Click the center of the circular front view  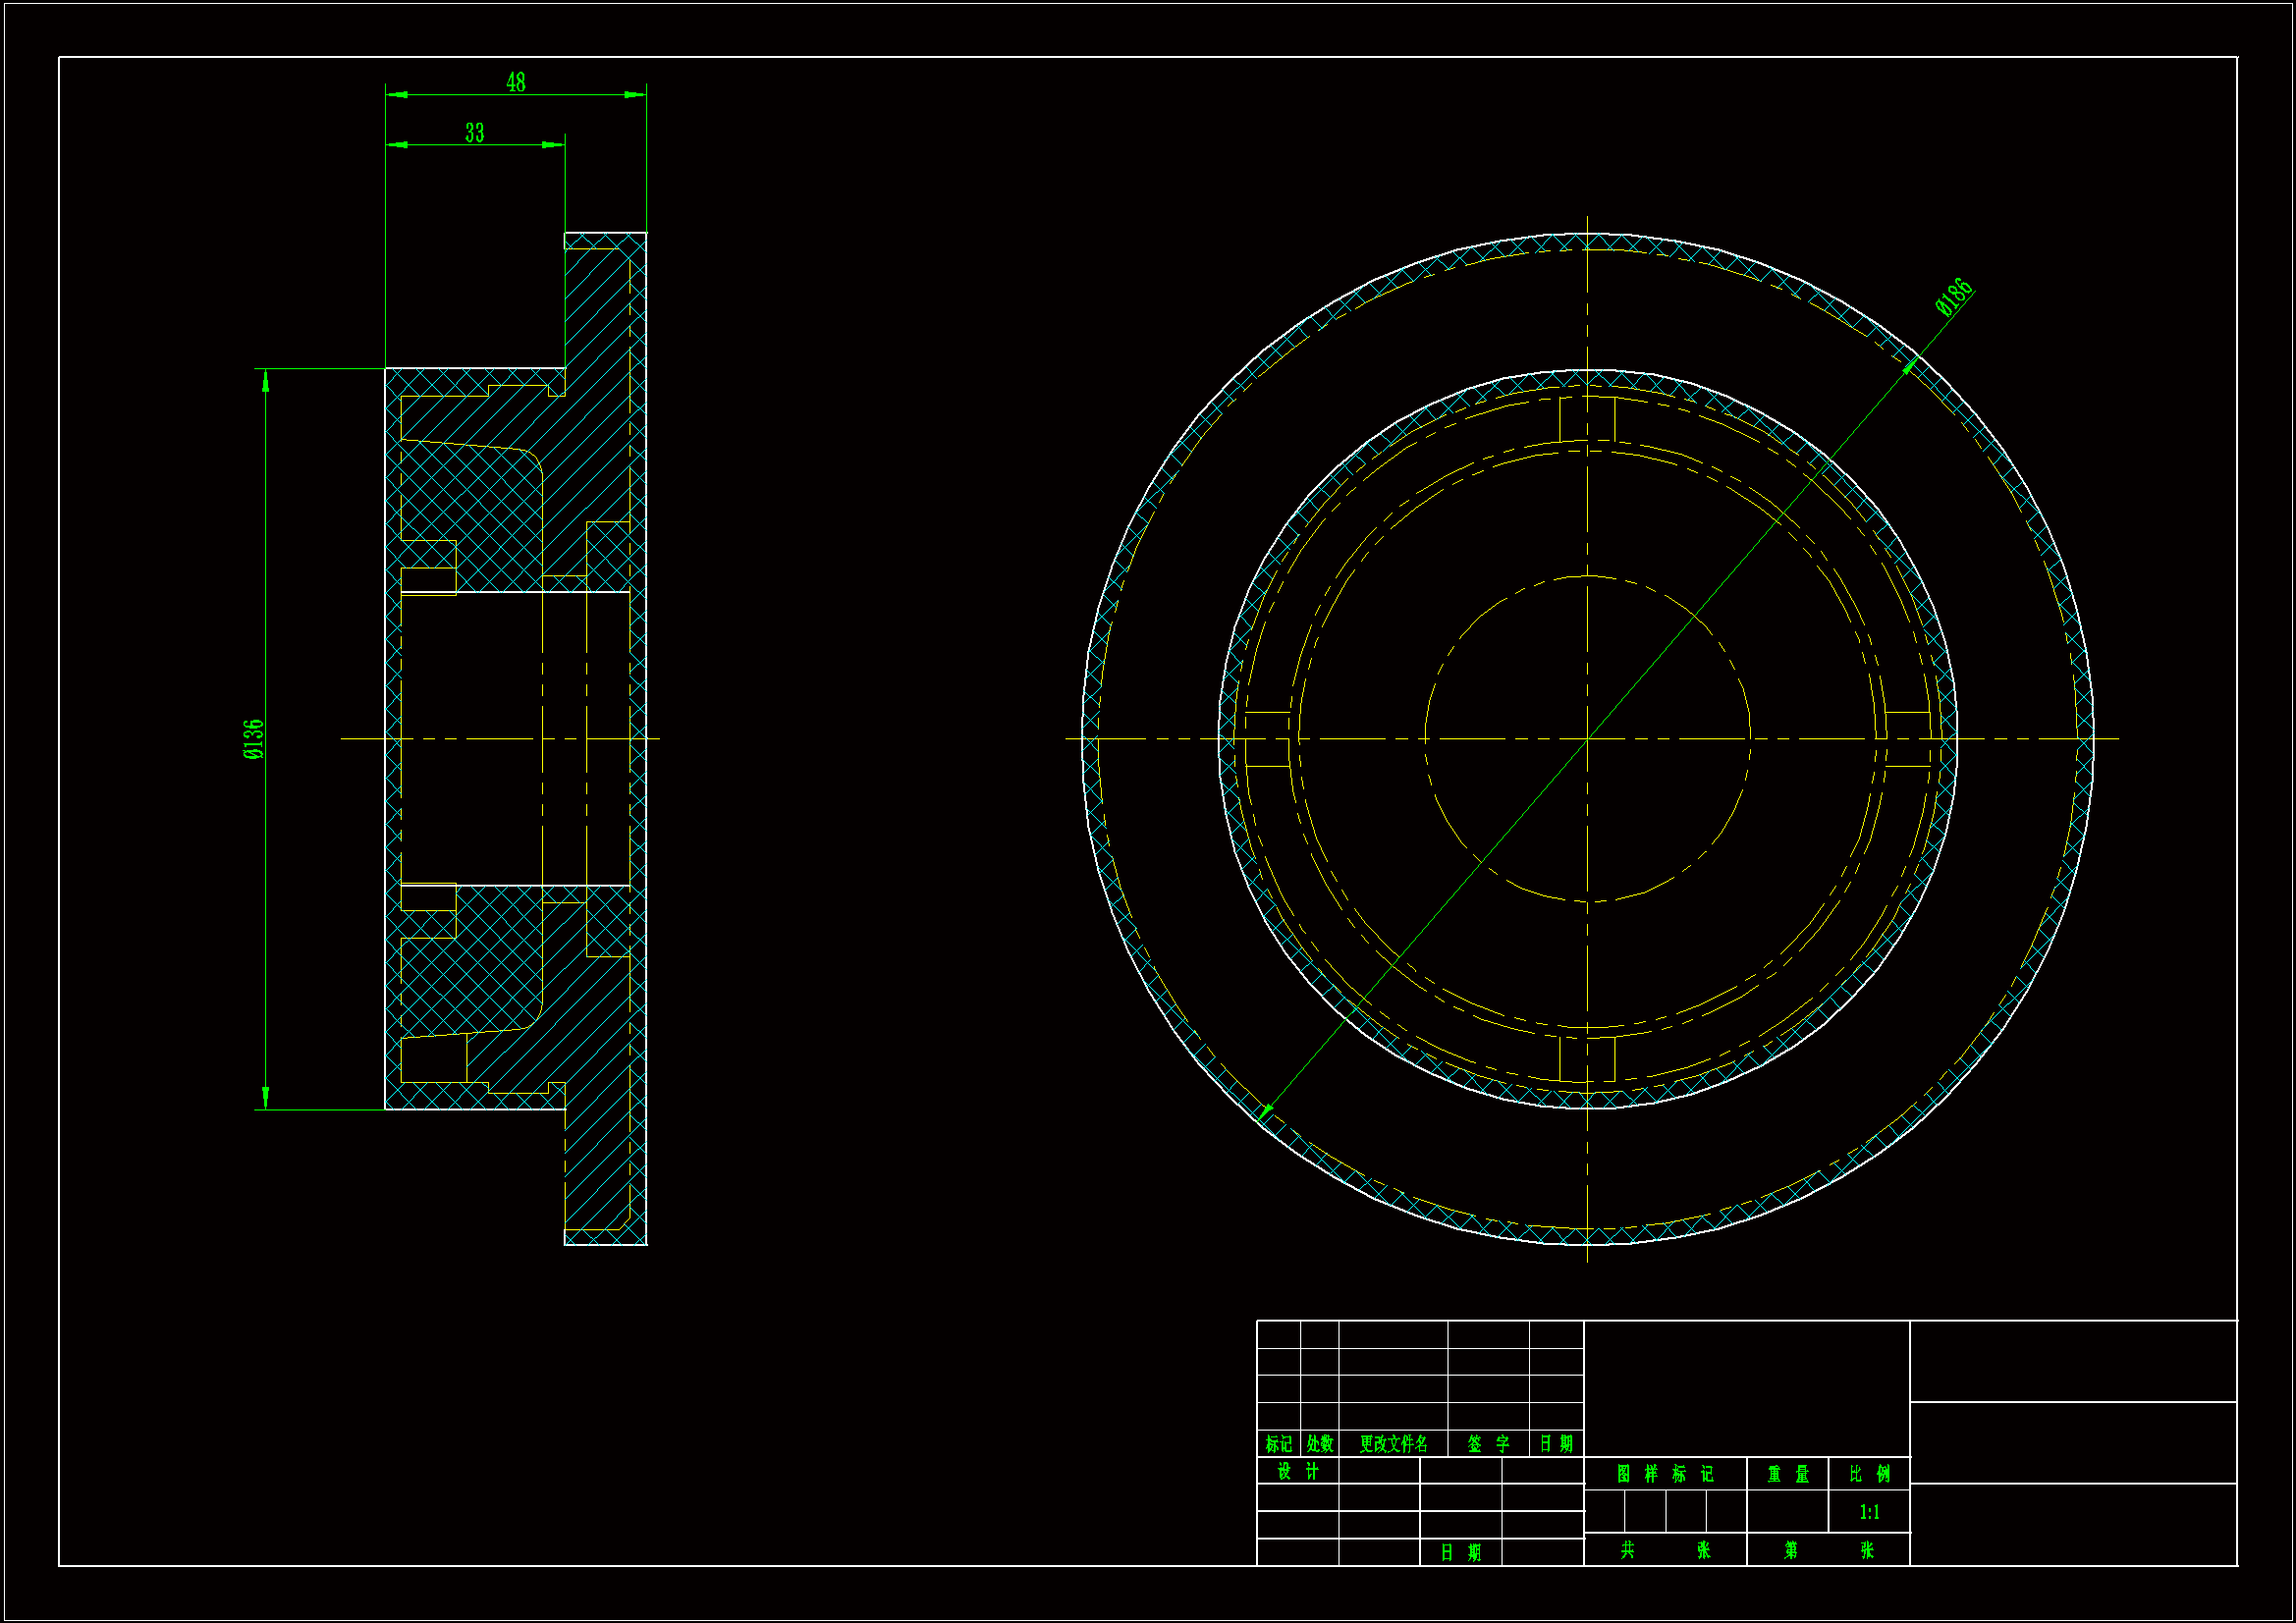pos(1587,739)
